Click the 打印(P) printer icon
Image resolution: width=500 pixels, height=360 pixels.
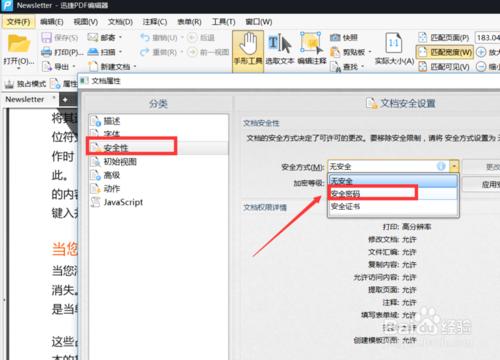click(x=46, y=52)
